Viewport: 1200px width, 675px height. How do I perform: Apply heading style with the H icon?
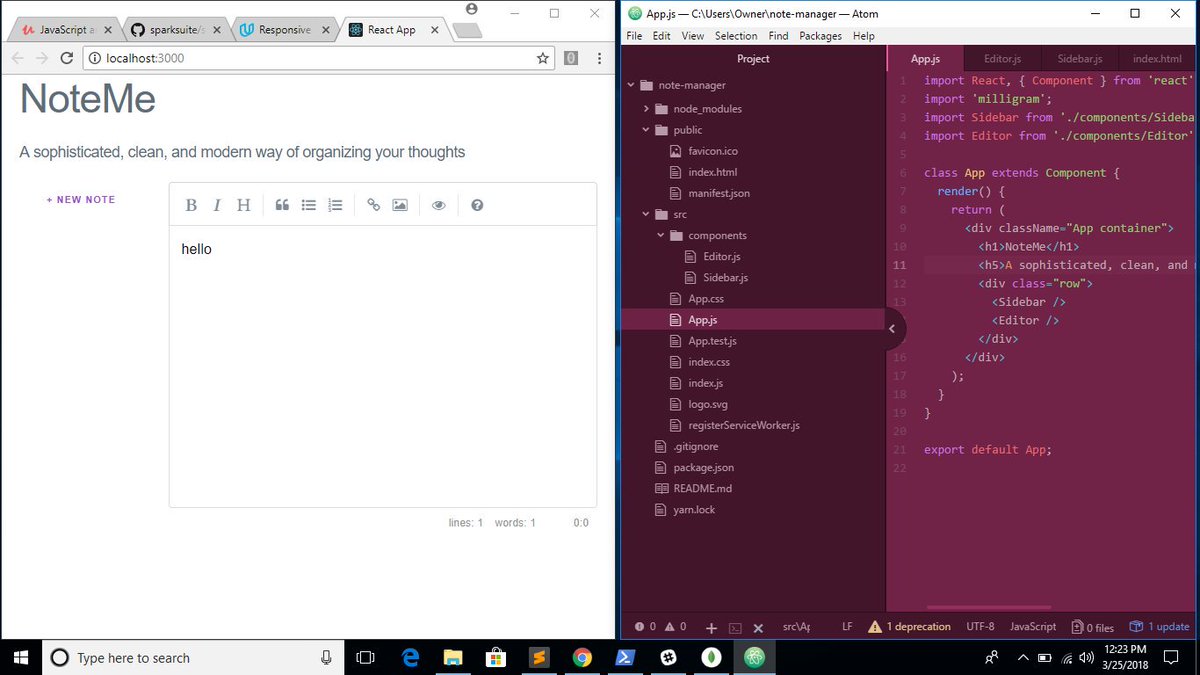coord(243,205)
